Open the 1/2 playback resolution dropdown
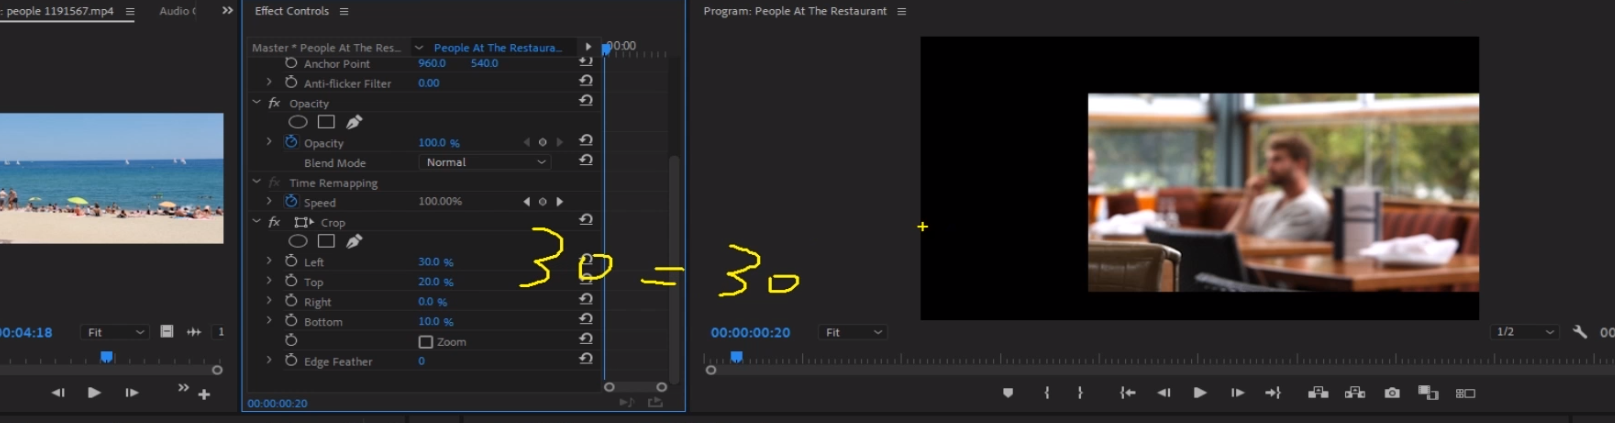The image size is (1615, 423). point(1524,332)
